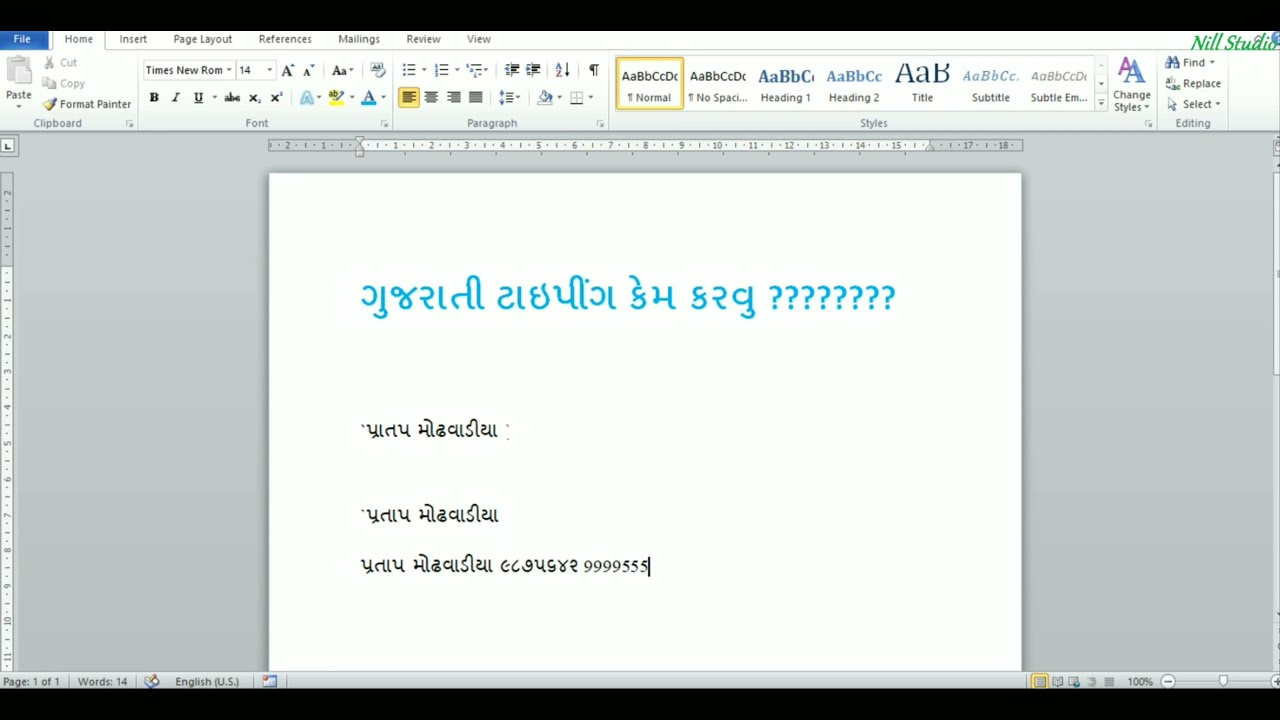
Task: Switch to Web Layout view in status bar
Action: [1074, 682]
